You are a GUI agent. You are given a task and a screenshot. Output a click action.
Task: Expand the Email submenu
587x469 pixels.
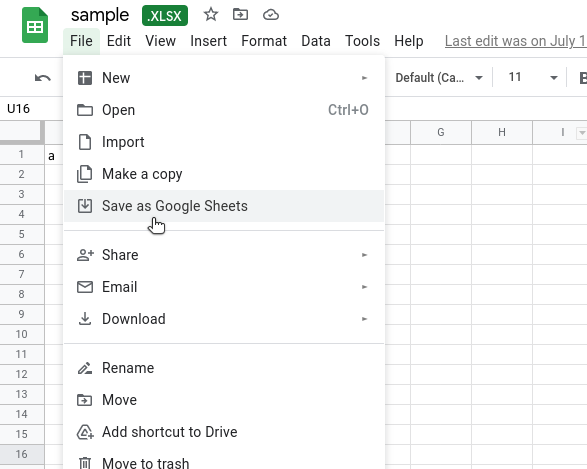point(224,287)
